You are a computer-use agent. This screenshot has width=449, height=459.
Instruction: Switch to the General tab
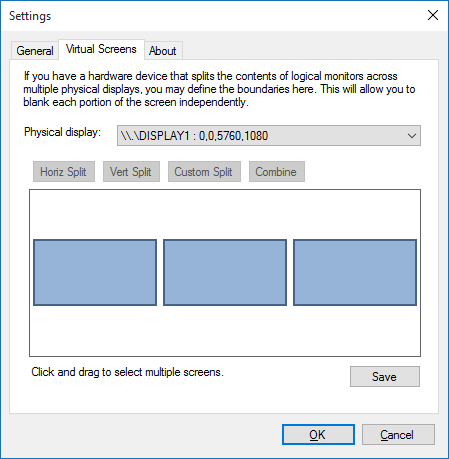click(35, 51)
